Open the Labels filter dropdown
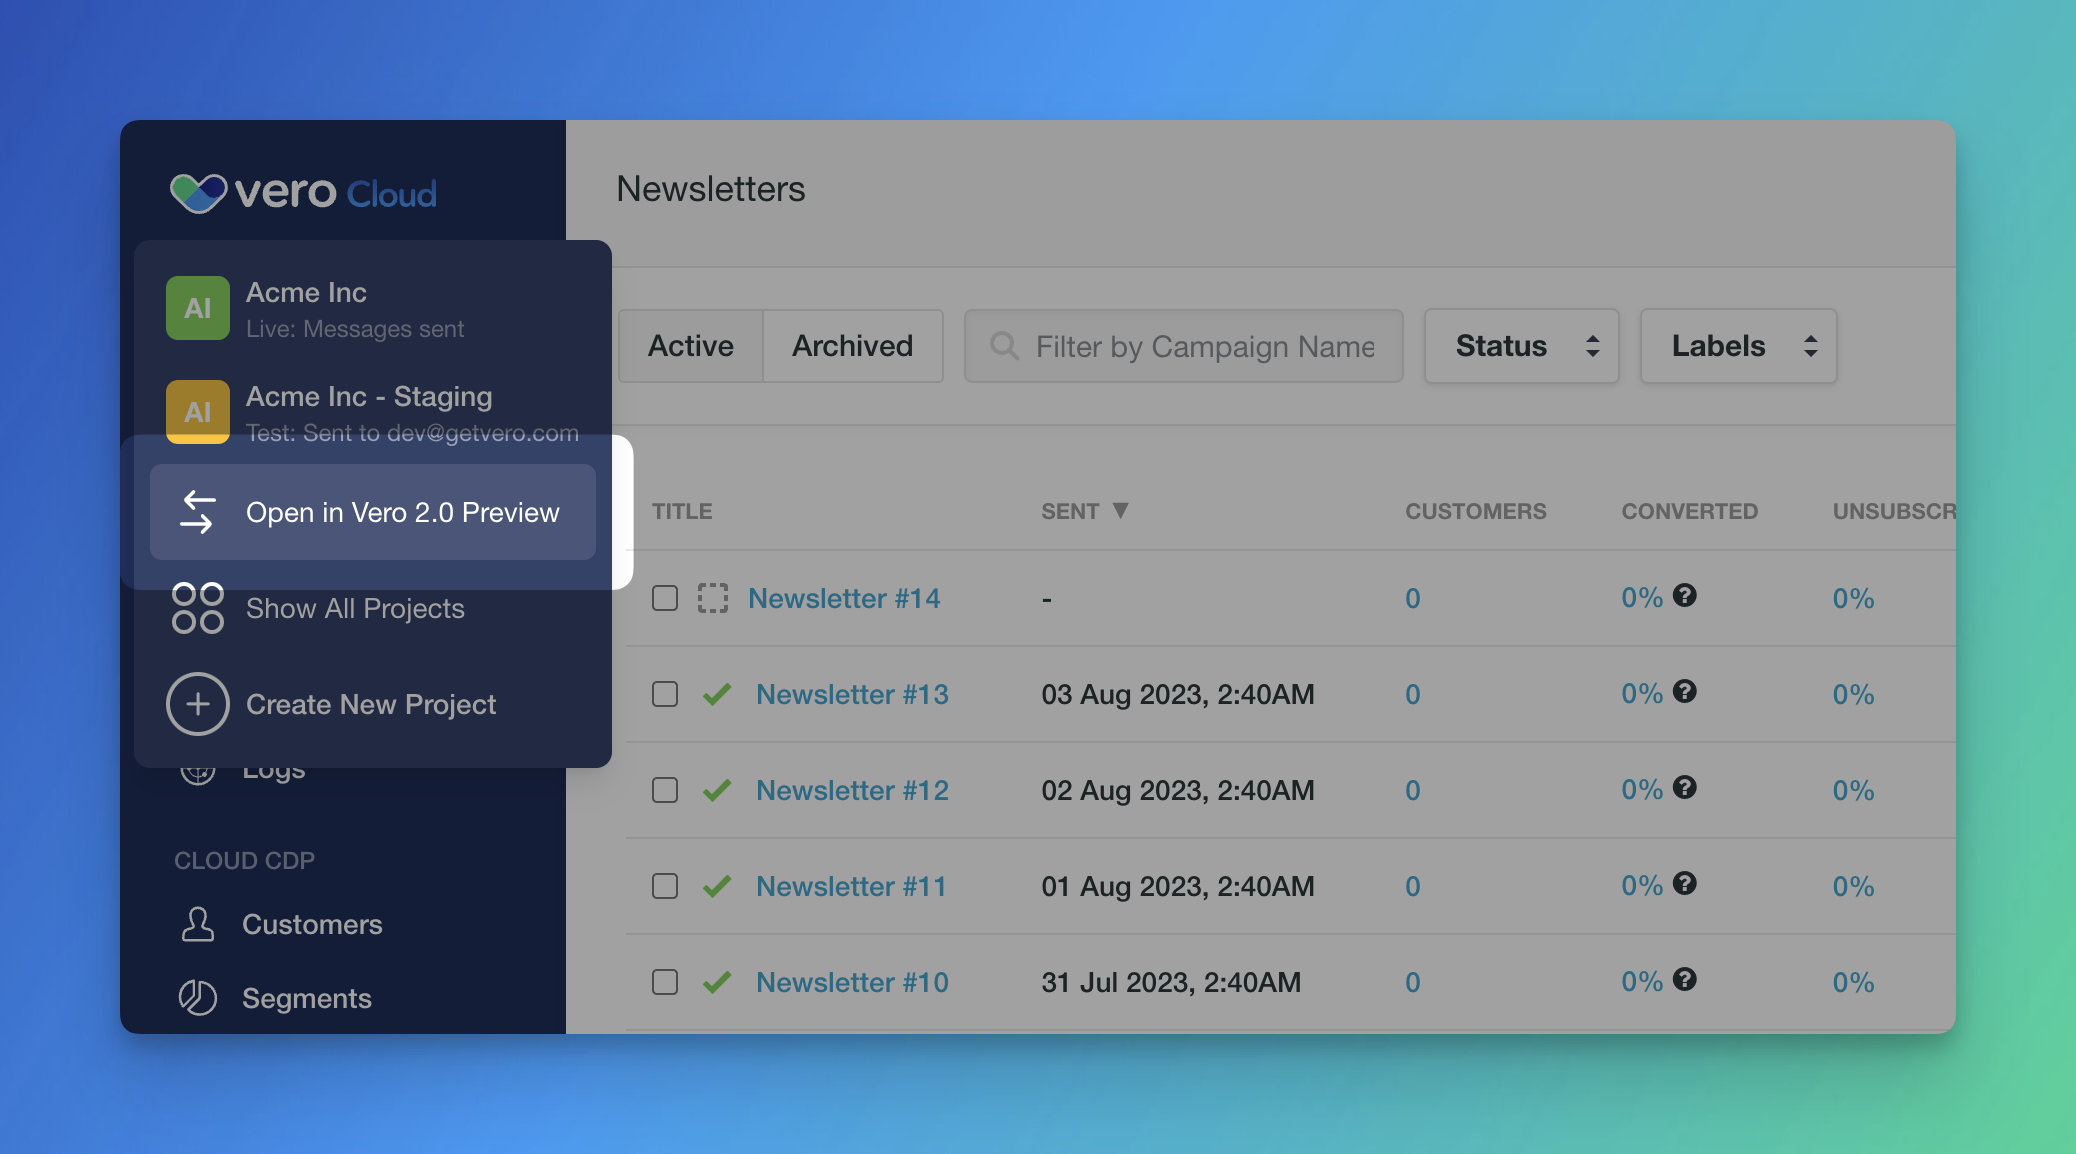 pyautogui.click(x=1738, y=346)
